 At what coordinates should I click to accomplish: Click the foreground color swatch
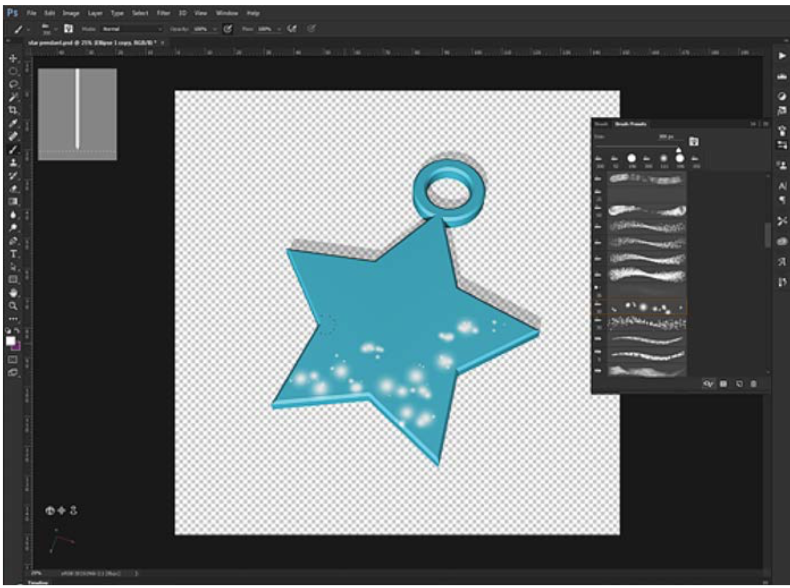pos(11,340)
